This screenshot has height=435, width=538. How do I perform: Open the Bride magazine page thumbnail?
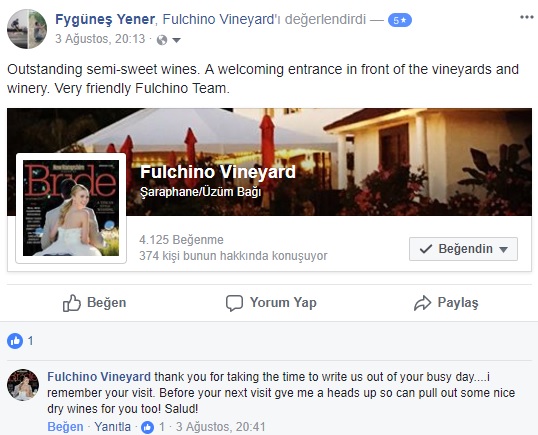click(x=71, y=208)
